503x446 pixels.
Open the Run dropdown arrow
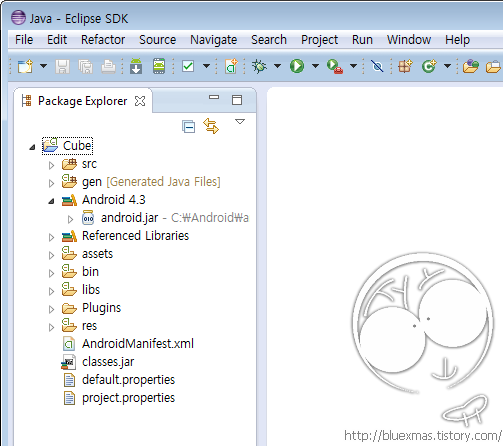tap(315, 66)
